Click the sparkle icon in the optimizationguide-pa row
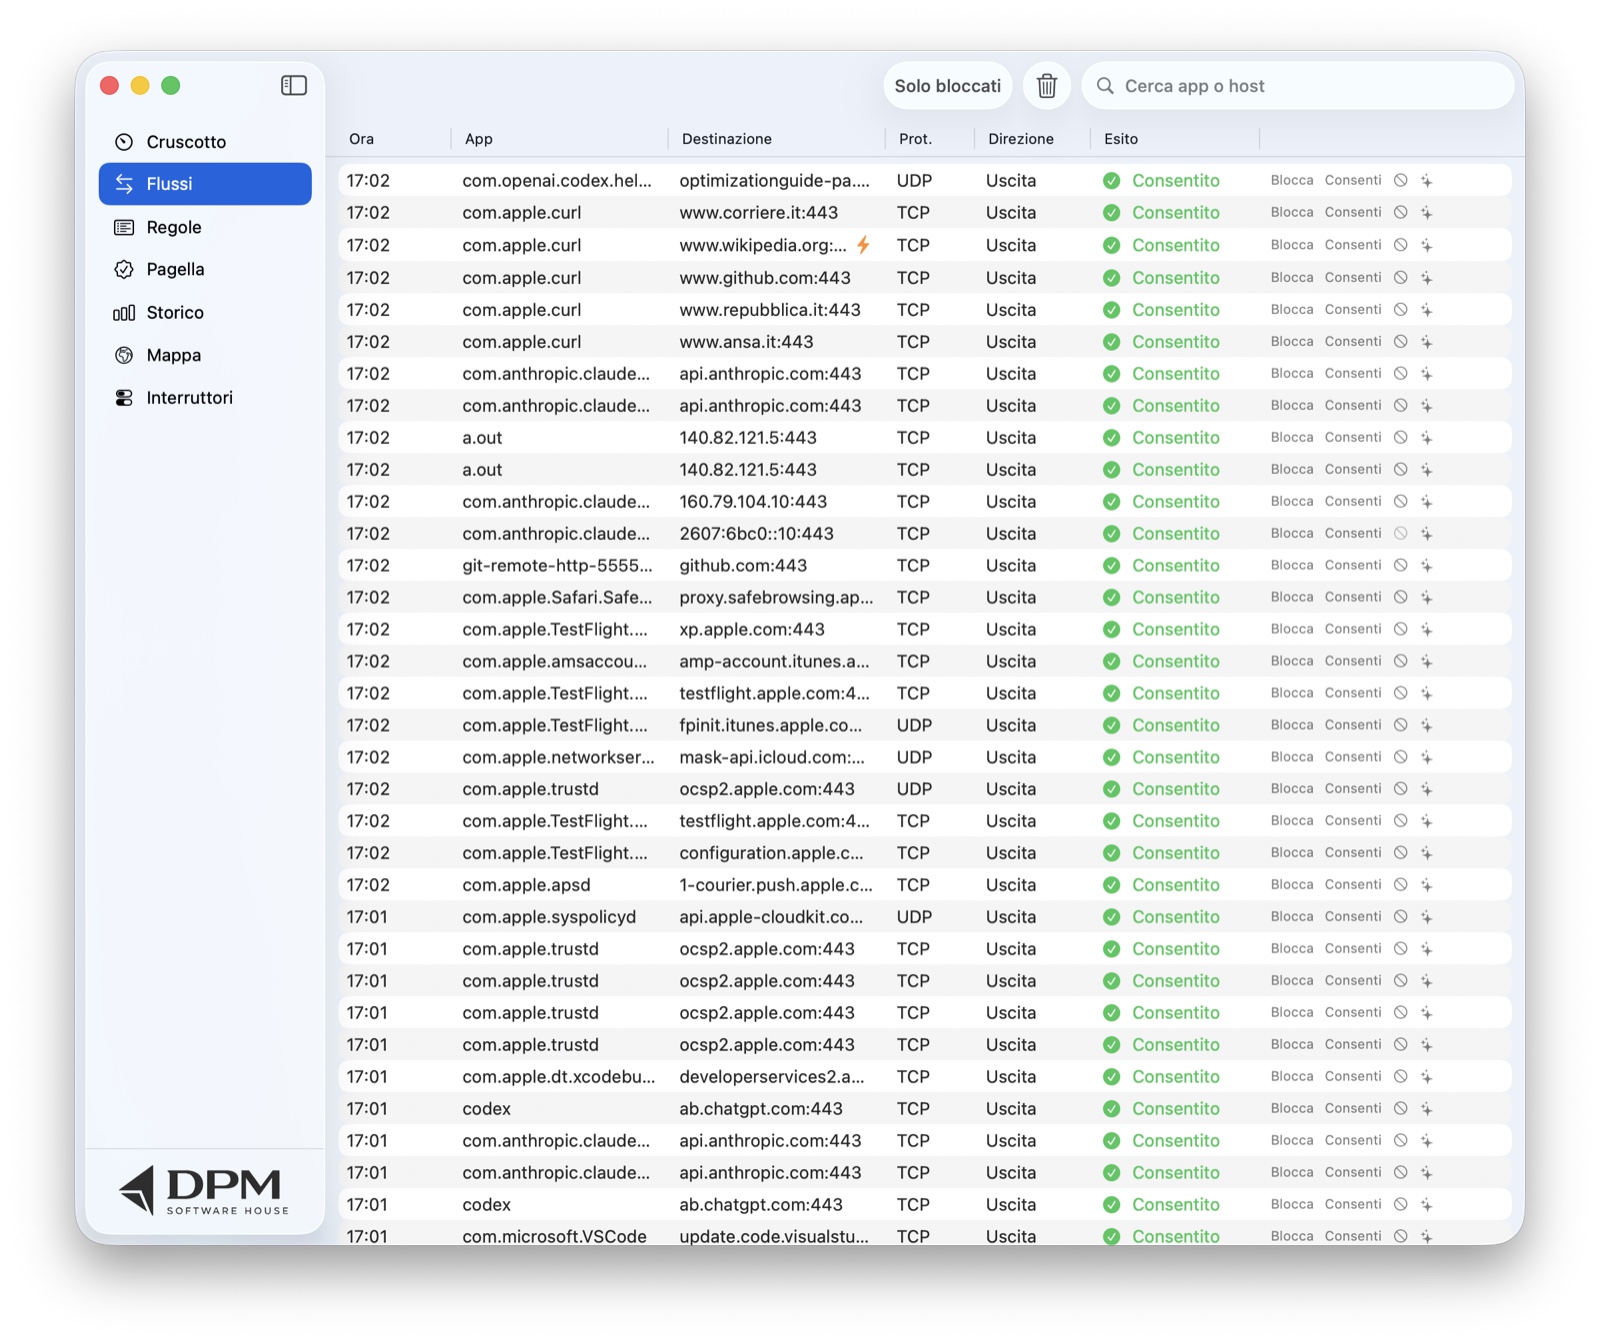This screenshot has width=1600, height=1344. click(1427, 181)
